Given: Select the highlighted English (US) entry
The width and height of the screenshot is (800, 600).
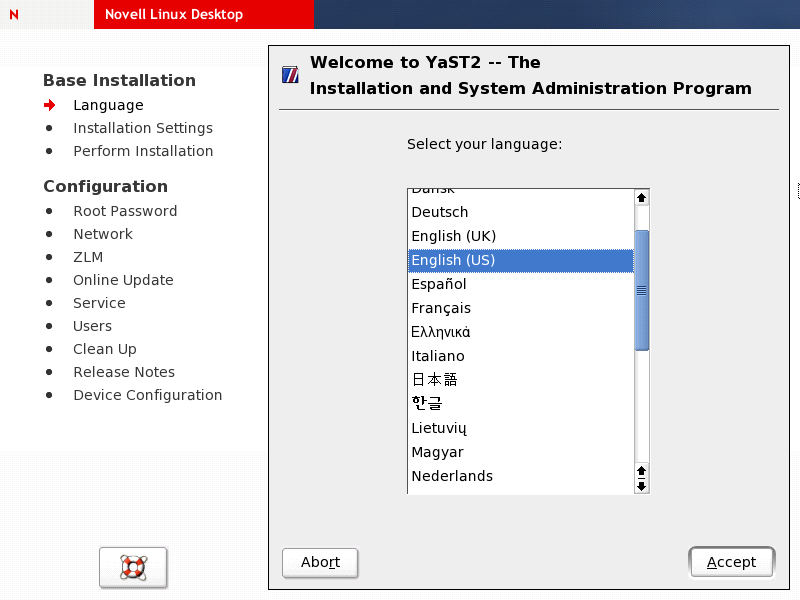Looking at the screenshot, I should click(453, 260).
